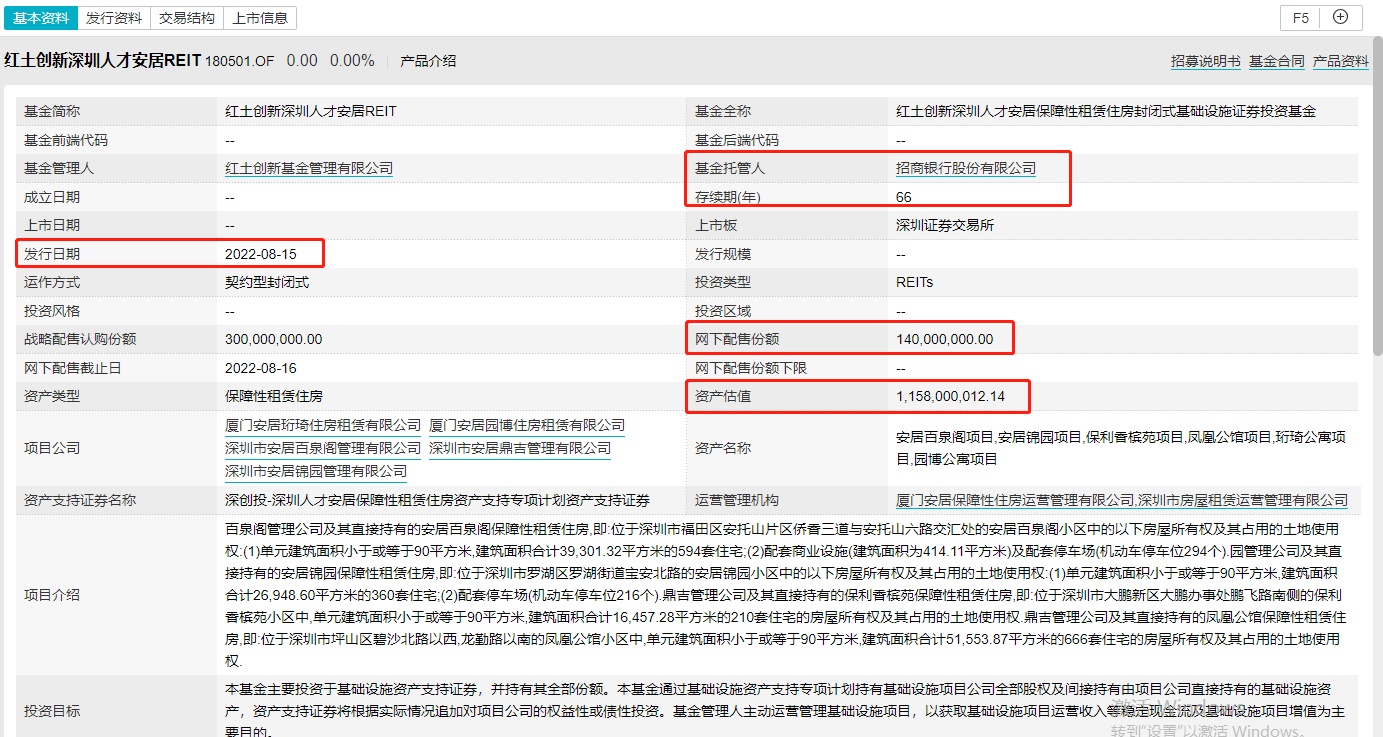
Task: Click project company 厦门安居园博住房租赁有限公司
Action: pyautogui.click(x=527, y=426)
